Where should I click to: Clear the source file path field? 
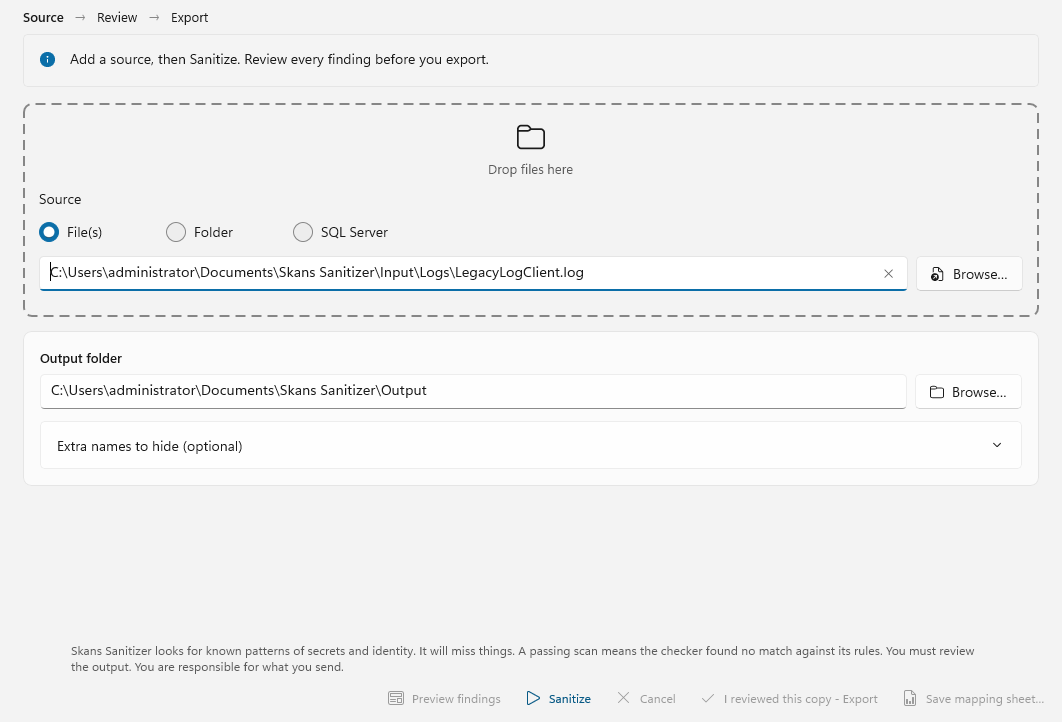[x=888, y=274]
